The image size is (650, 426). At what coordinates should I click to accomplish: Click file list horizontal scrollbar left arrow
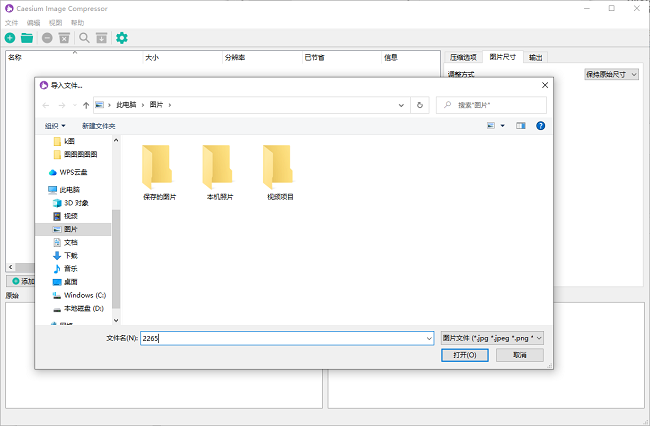click(x=11, y=267)
